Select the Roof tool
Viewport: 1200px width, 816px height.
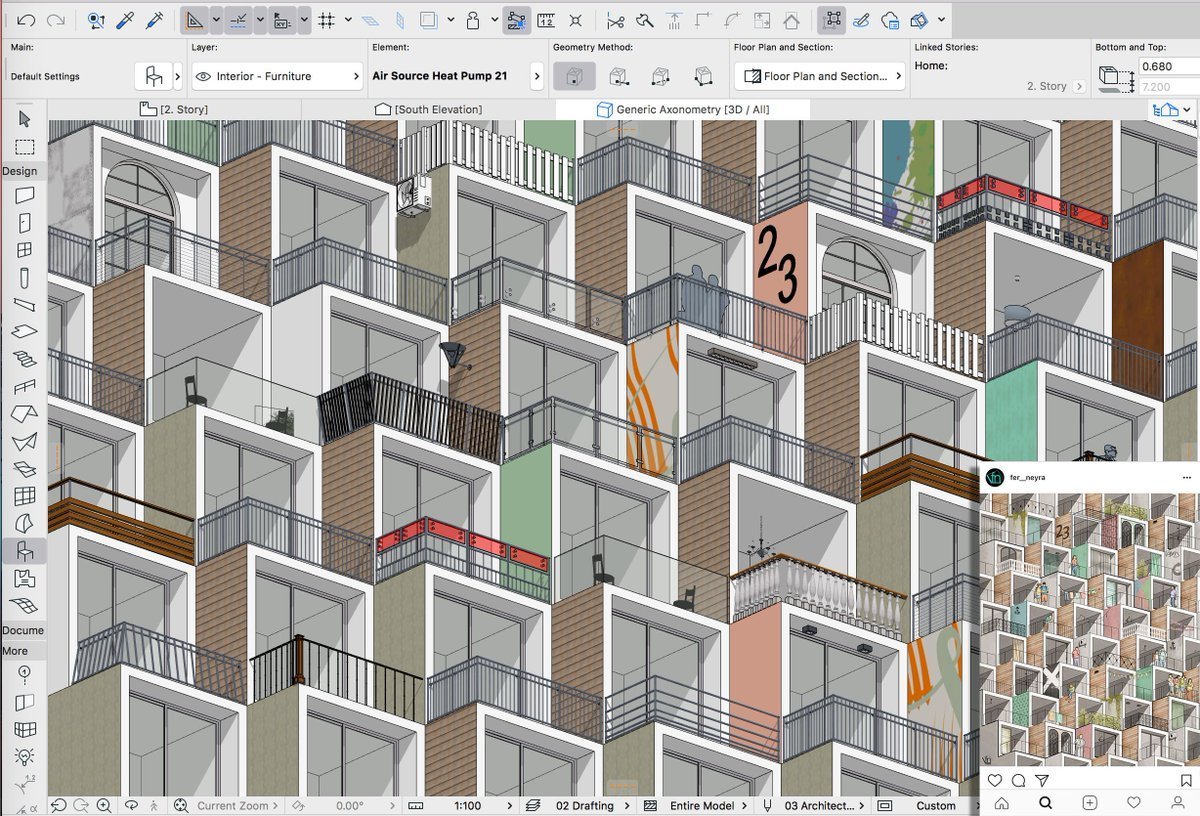tap(24, 414)
